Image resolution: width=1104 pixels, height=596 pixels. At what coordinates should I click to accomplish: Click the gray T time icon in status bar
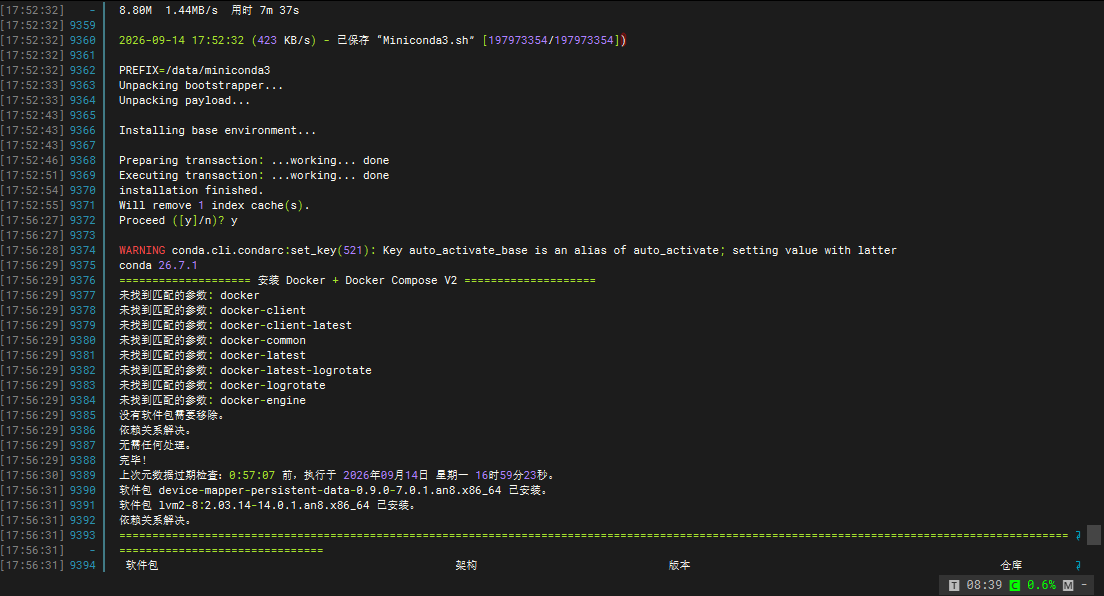[x=954, y=585]
